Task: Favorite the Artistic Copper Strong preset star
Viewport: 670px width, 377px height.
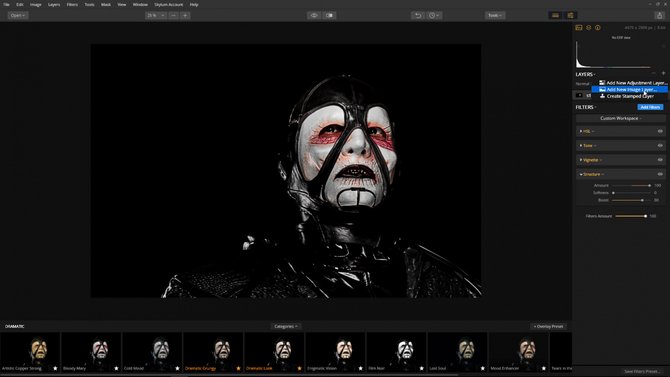Action: click(55, 368)
